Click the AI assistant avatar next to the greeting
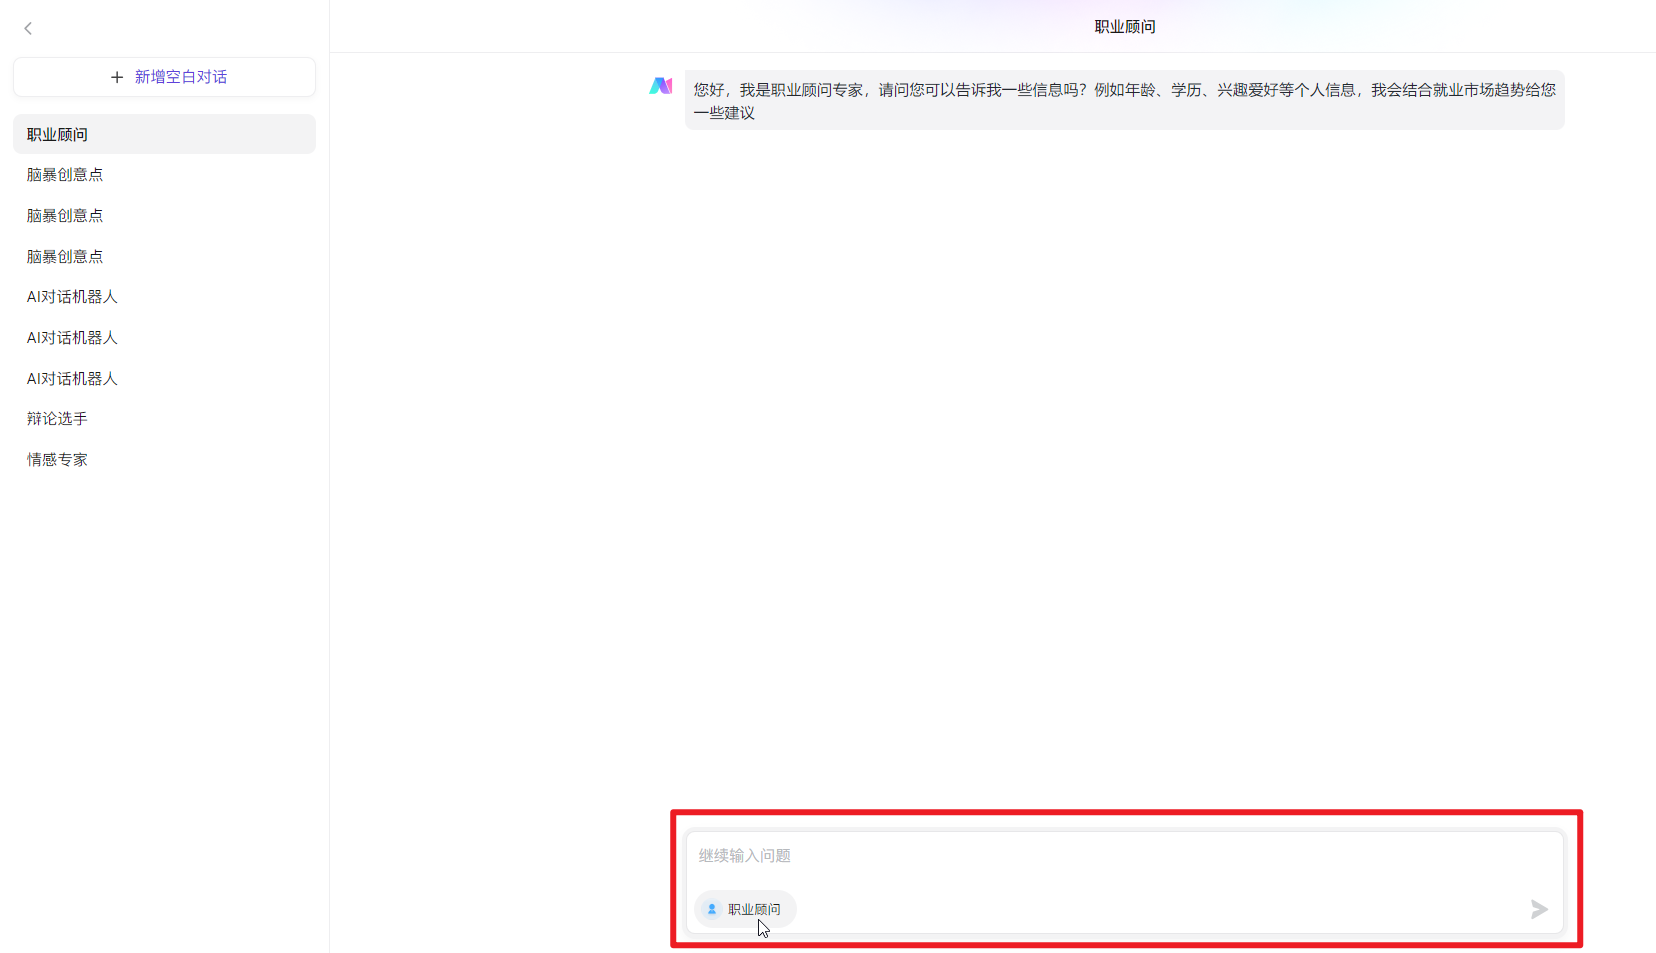This screenshot has width=1656, height=953. coord(661,85)
